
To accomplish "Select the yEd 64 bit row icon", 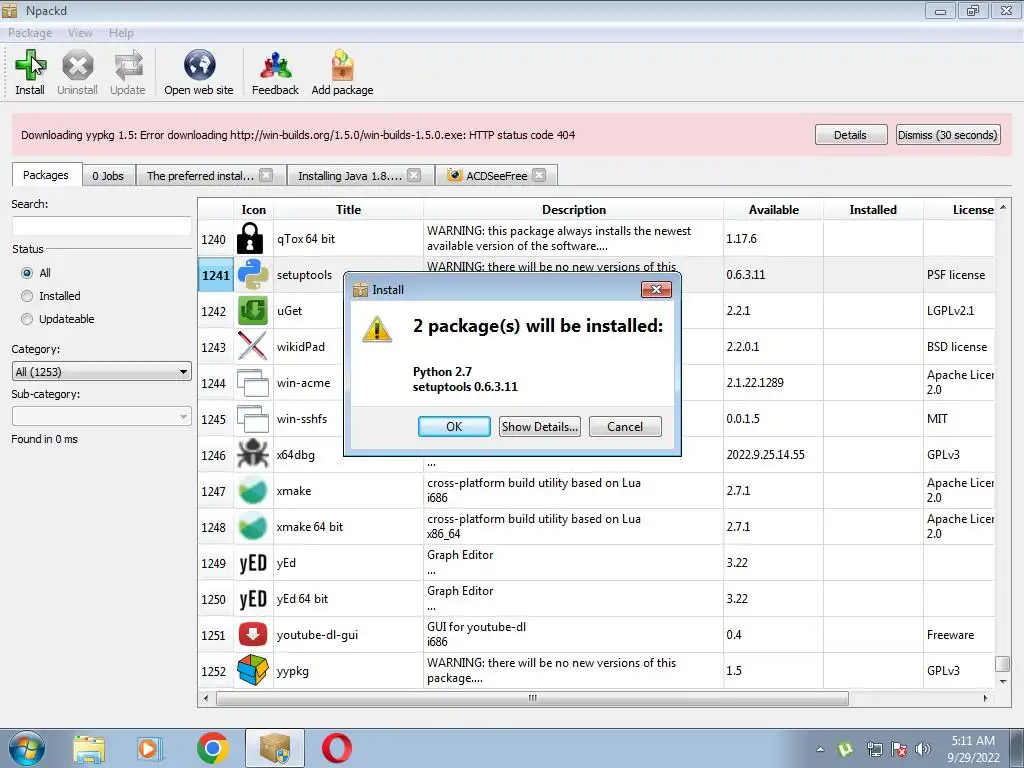I will [252, 599].
